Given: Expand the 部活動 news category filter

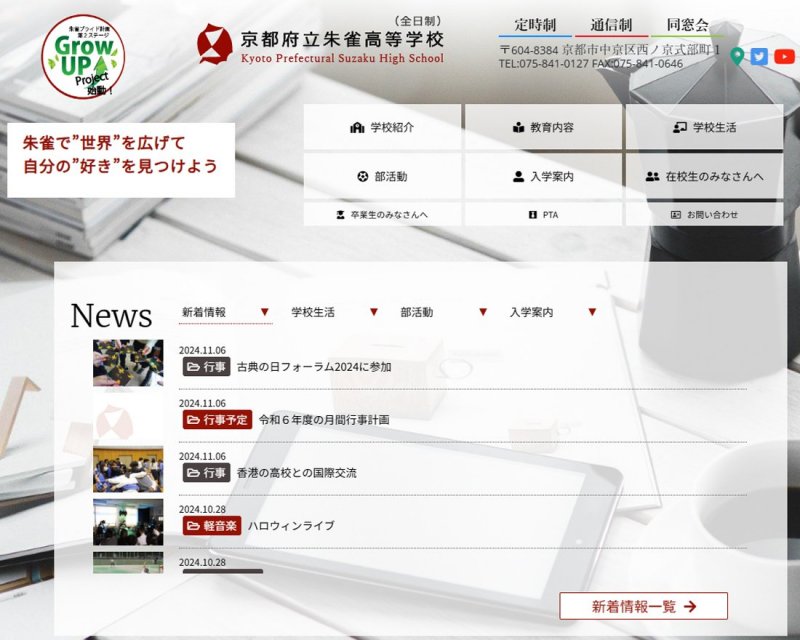Looking at the screenshot, I should point(443,312).
